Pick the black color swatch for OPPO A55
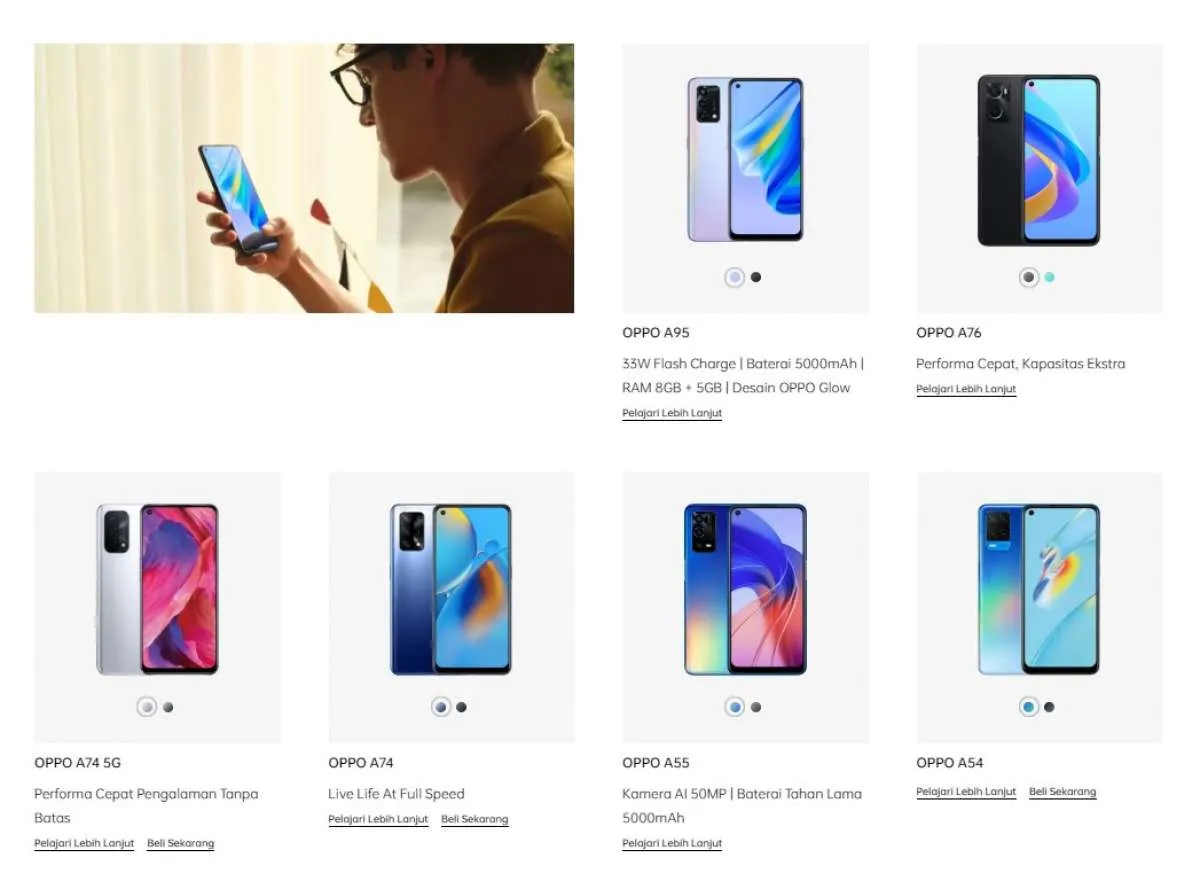This screenshot has width=1200, height=889. 756,707
